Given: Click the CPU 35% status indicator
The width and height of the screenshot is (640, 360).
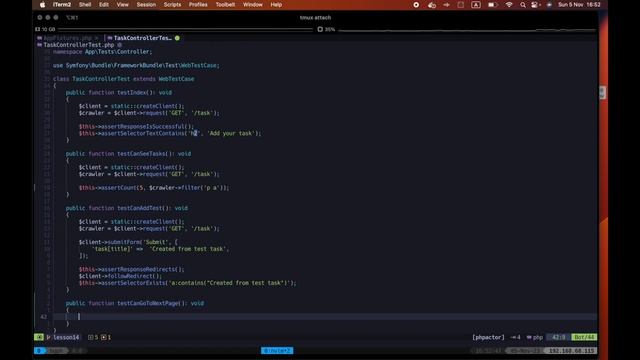Looking at the screenshot, I should click(327, 29).
